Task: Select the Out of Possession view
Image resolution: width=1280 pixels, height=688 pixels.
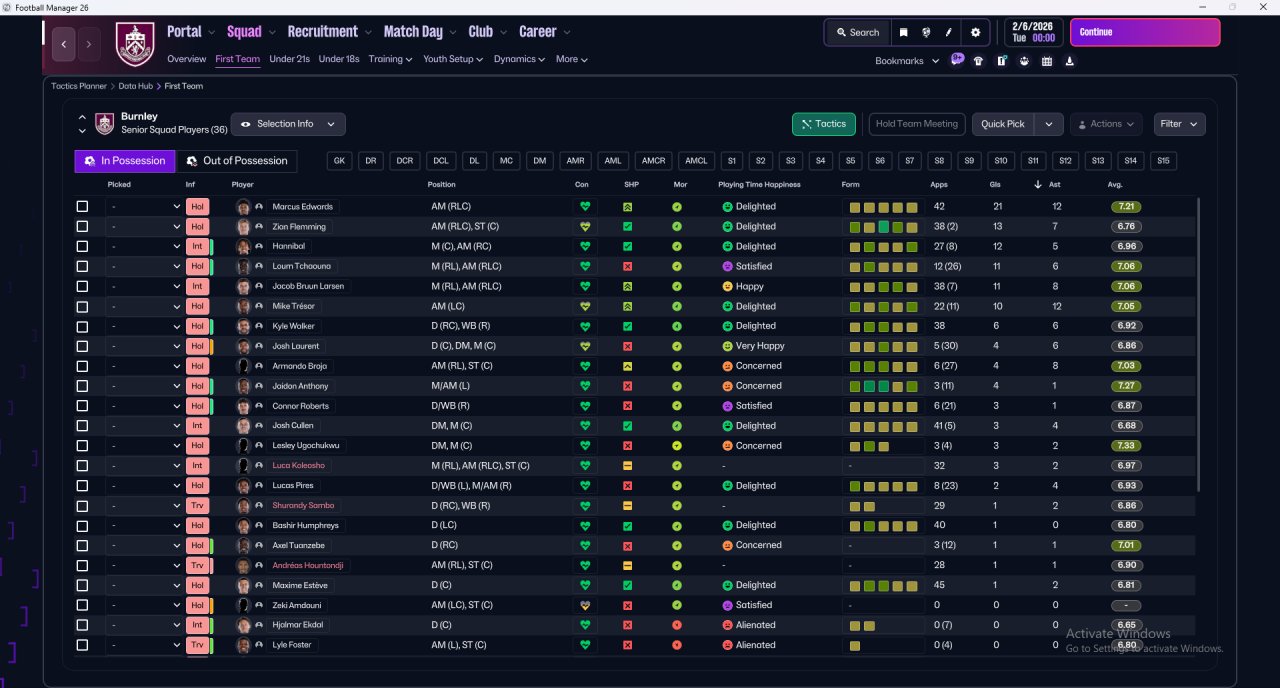Action: (237, 161)
